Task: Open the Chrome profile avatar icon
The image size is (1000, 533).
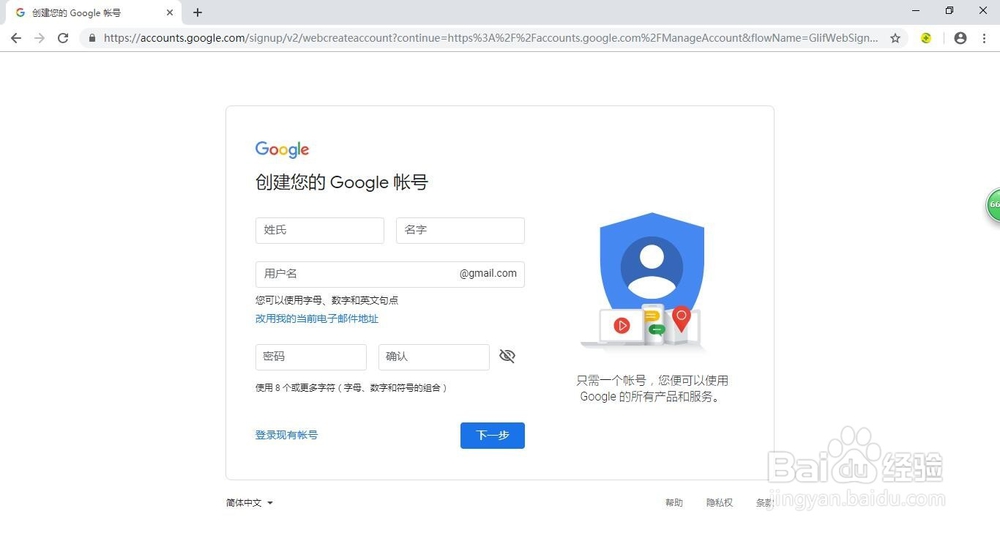Action: coord(960,38)
